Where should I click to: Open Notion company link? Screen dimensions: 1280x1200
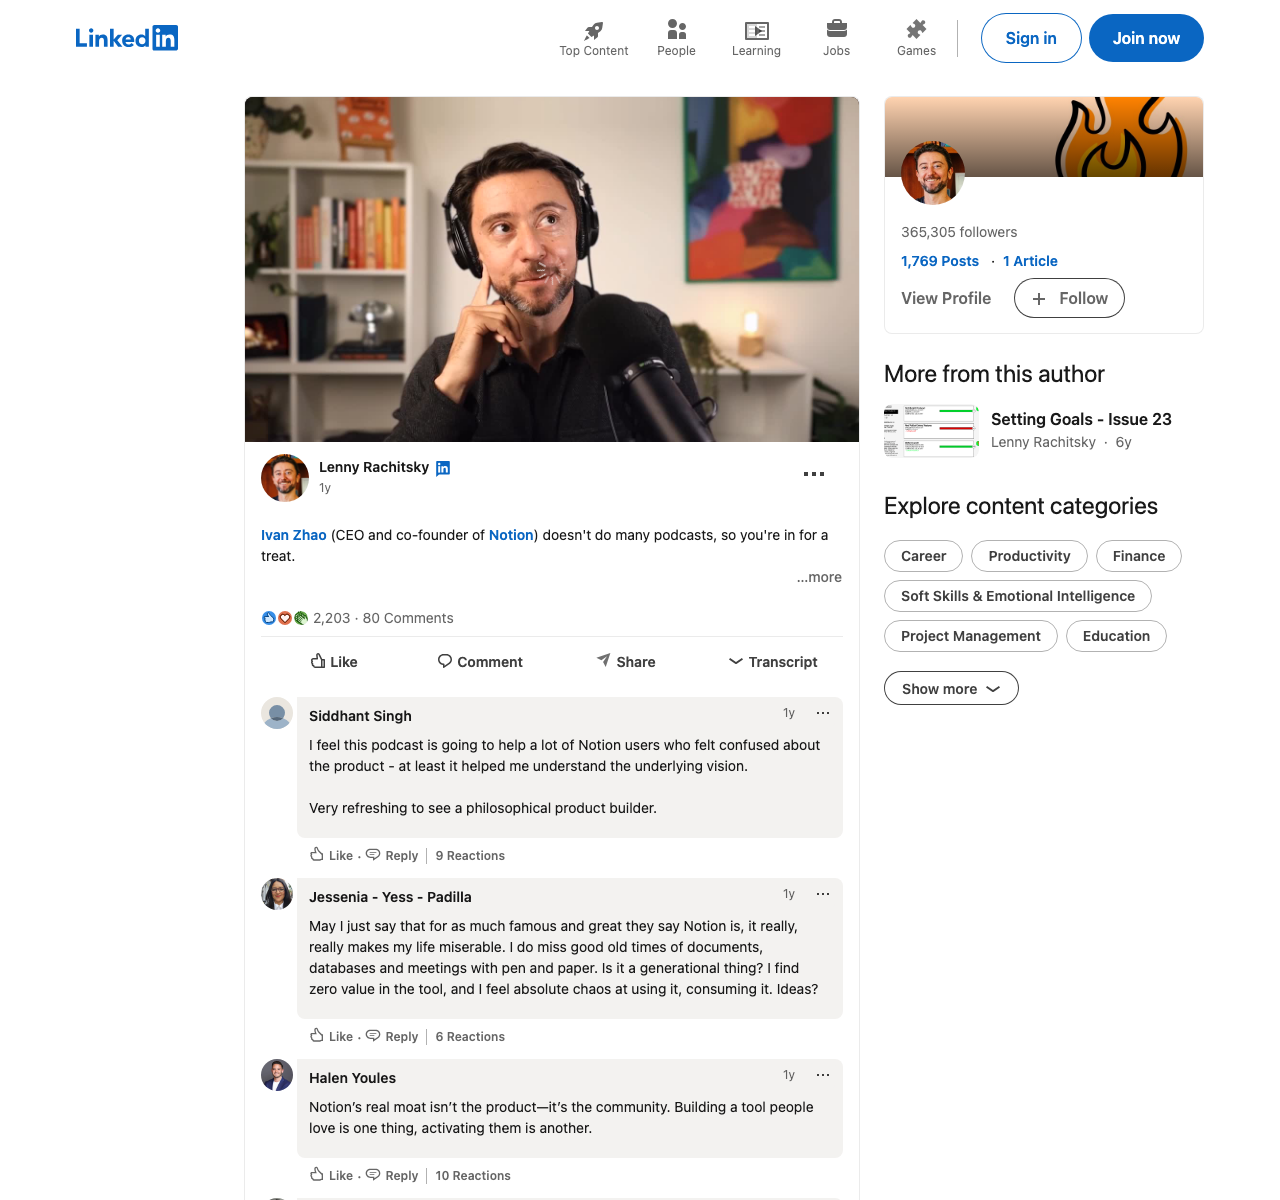tap(511, 535)
